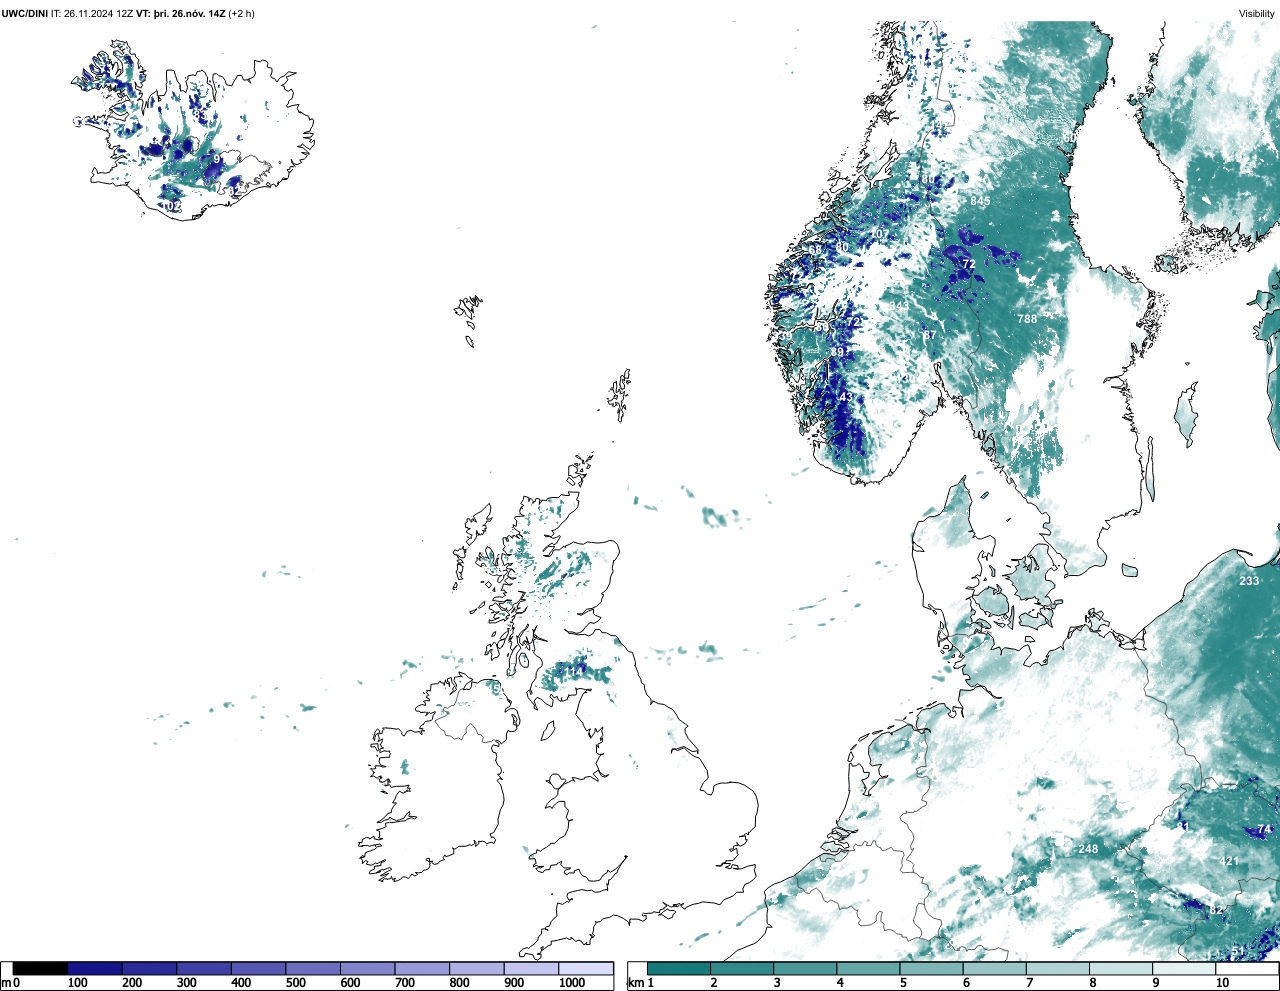Pick the 7–8 km pale teal swatch
The image size is (1280, 991).
[1058, 968]
